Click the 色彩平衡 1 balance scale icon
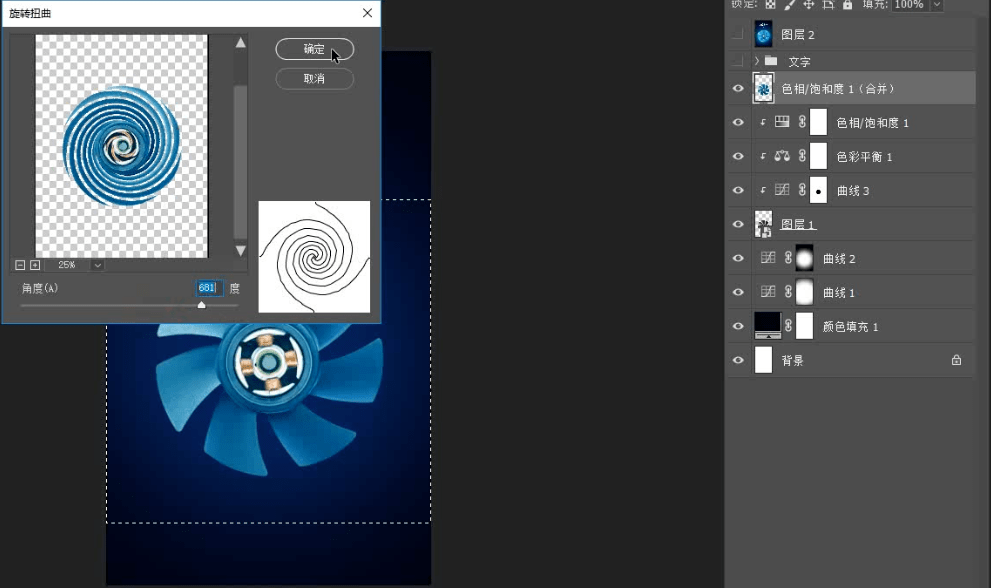 pyautogui.click(x=782, y=157)
